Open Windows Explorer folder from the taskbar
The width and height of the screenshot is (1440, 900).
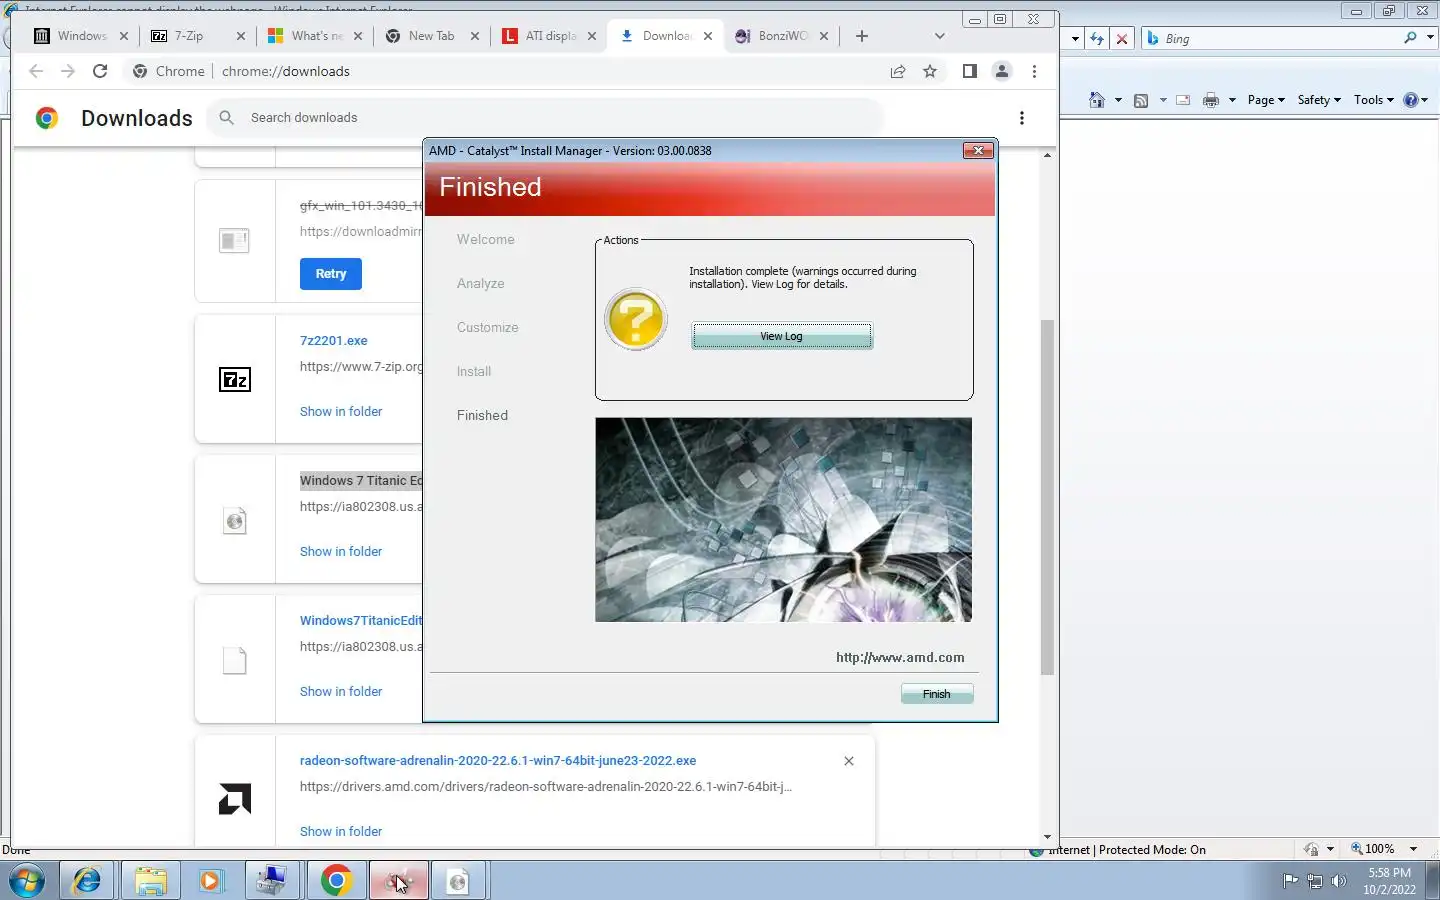[150, 881]
